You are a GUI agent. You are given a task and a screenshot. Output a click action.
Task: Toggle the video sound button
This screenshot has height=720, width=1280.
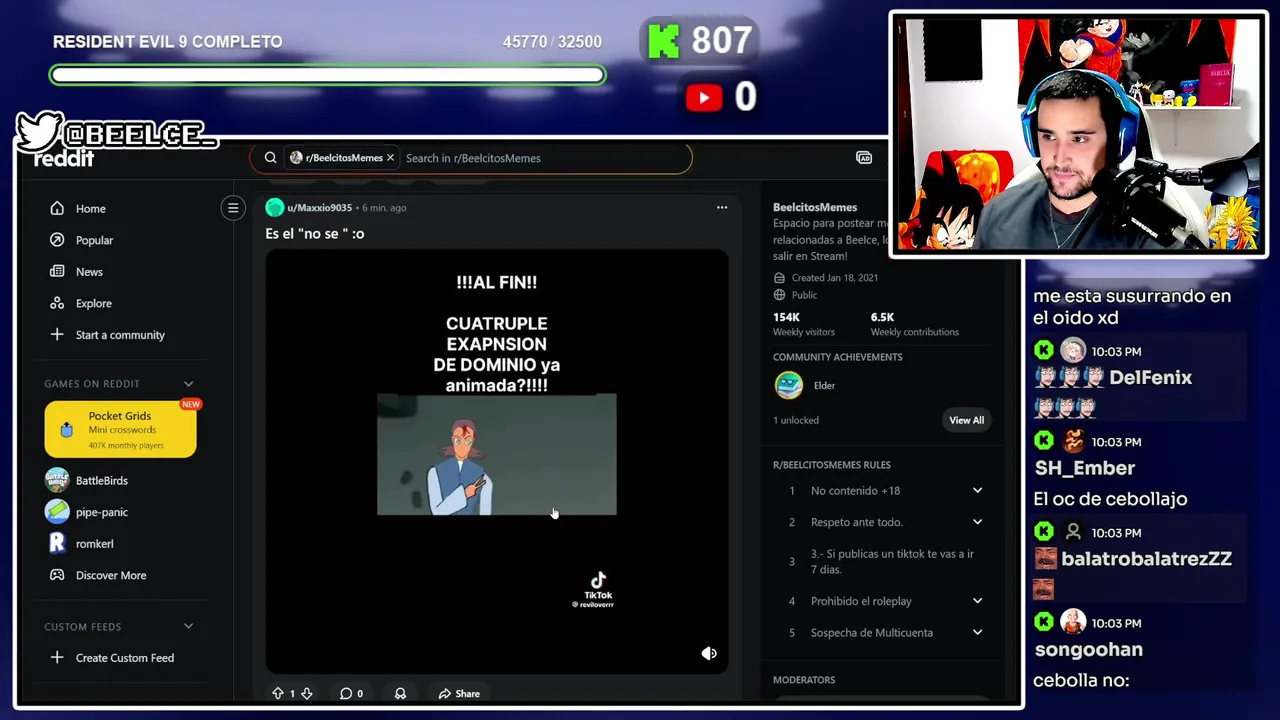(709, 653)
